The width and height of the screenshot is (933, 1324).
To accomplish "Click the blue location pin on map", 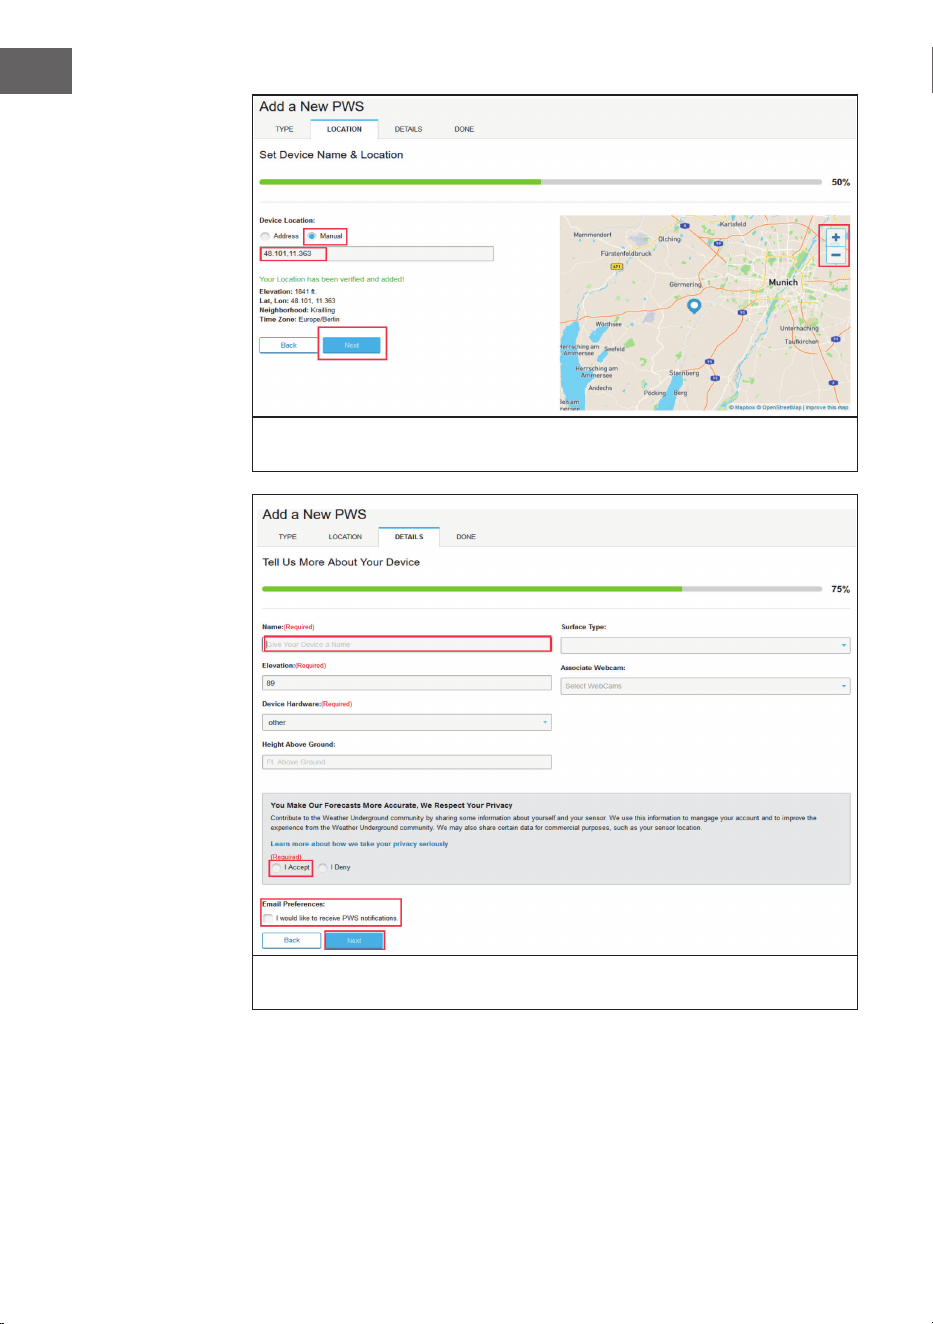I will pyautogui.click(x=694, y=306).
